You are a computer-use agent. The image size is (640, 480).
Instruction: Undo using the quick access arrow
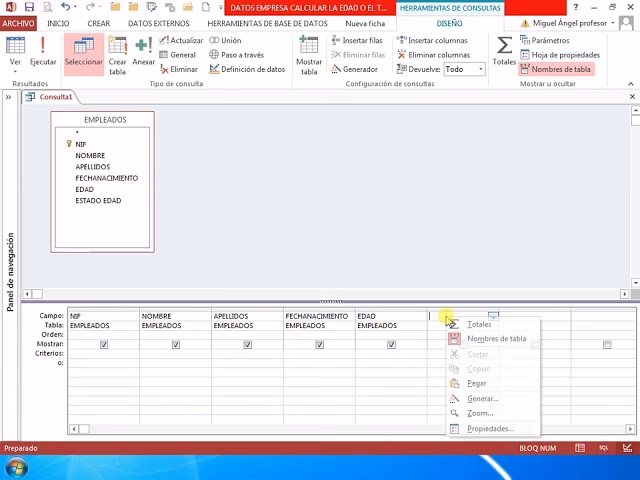coord(65,7)
